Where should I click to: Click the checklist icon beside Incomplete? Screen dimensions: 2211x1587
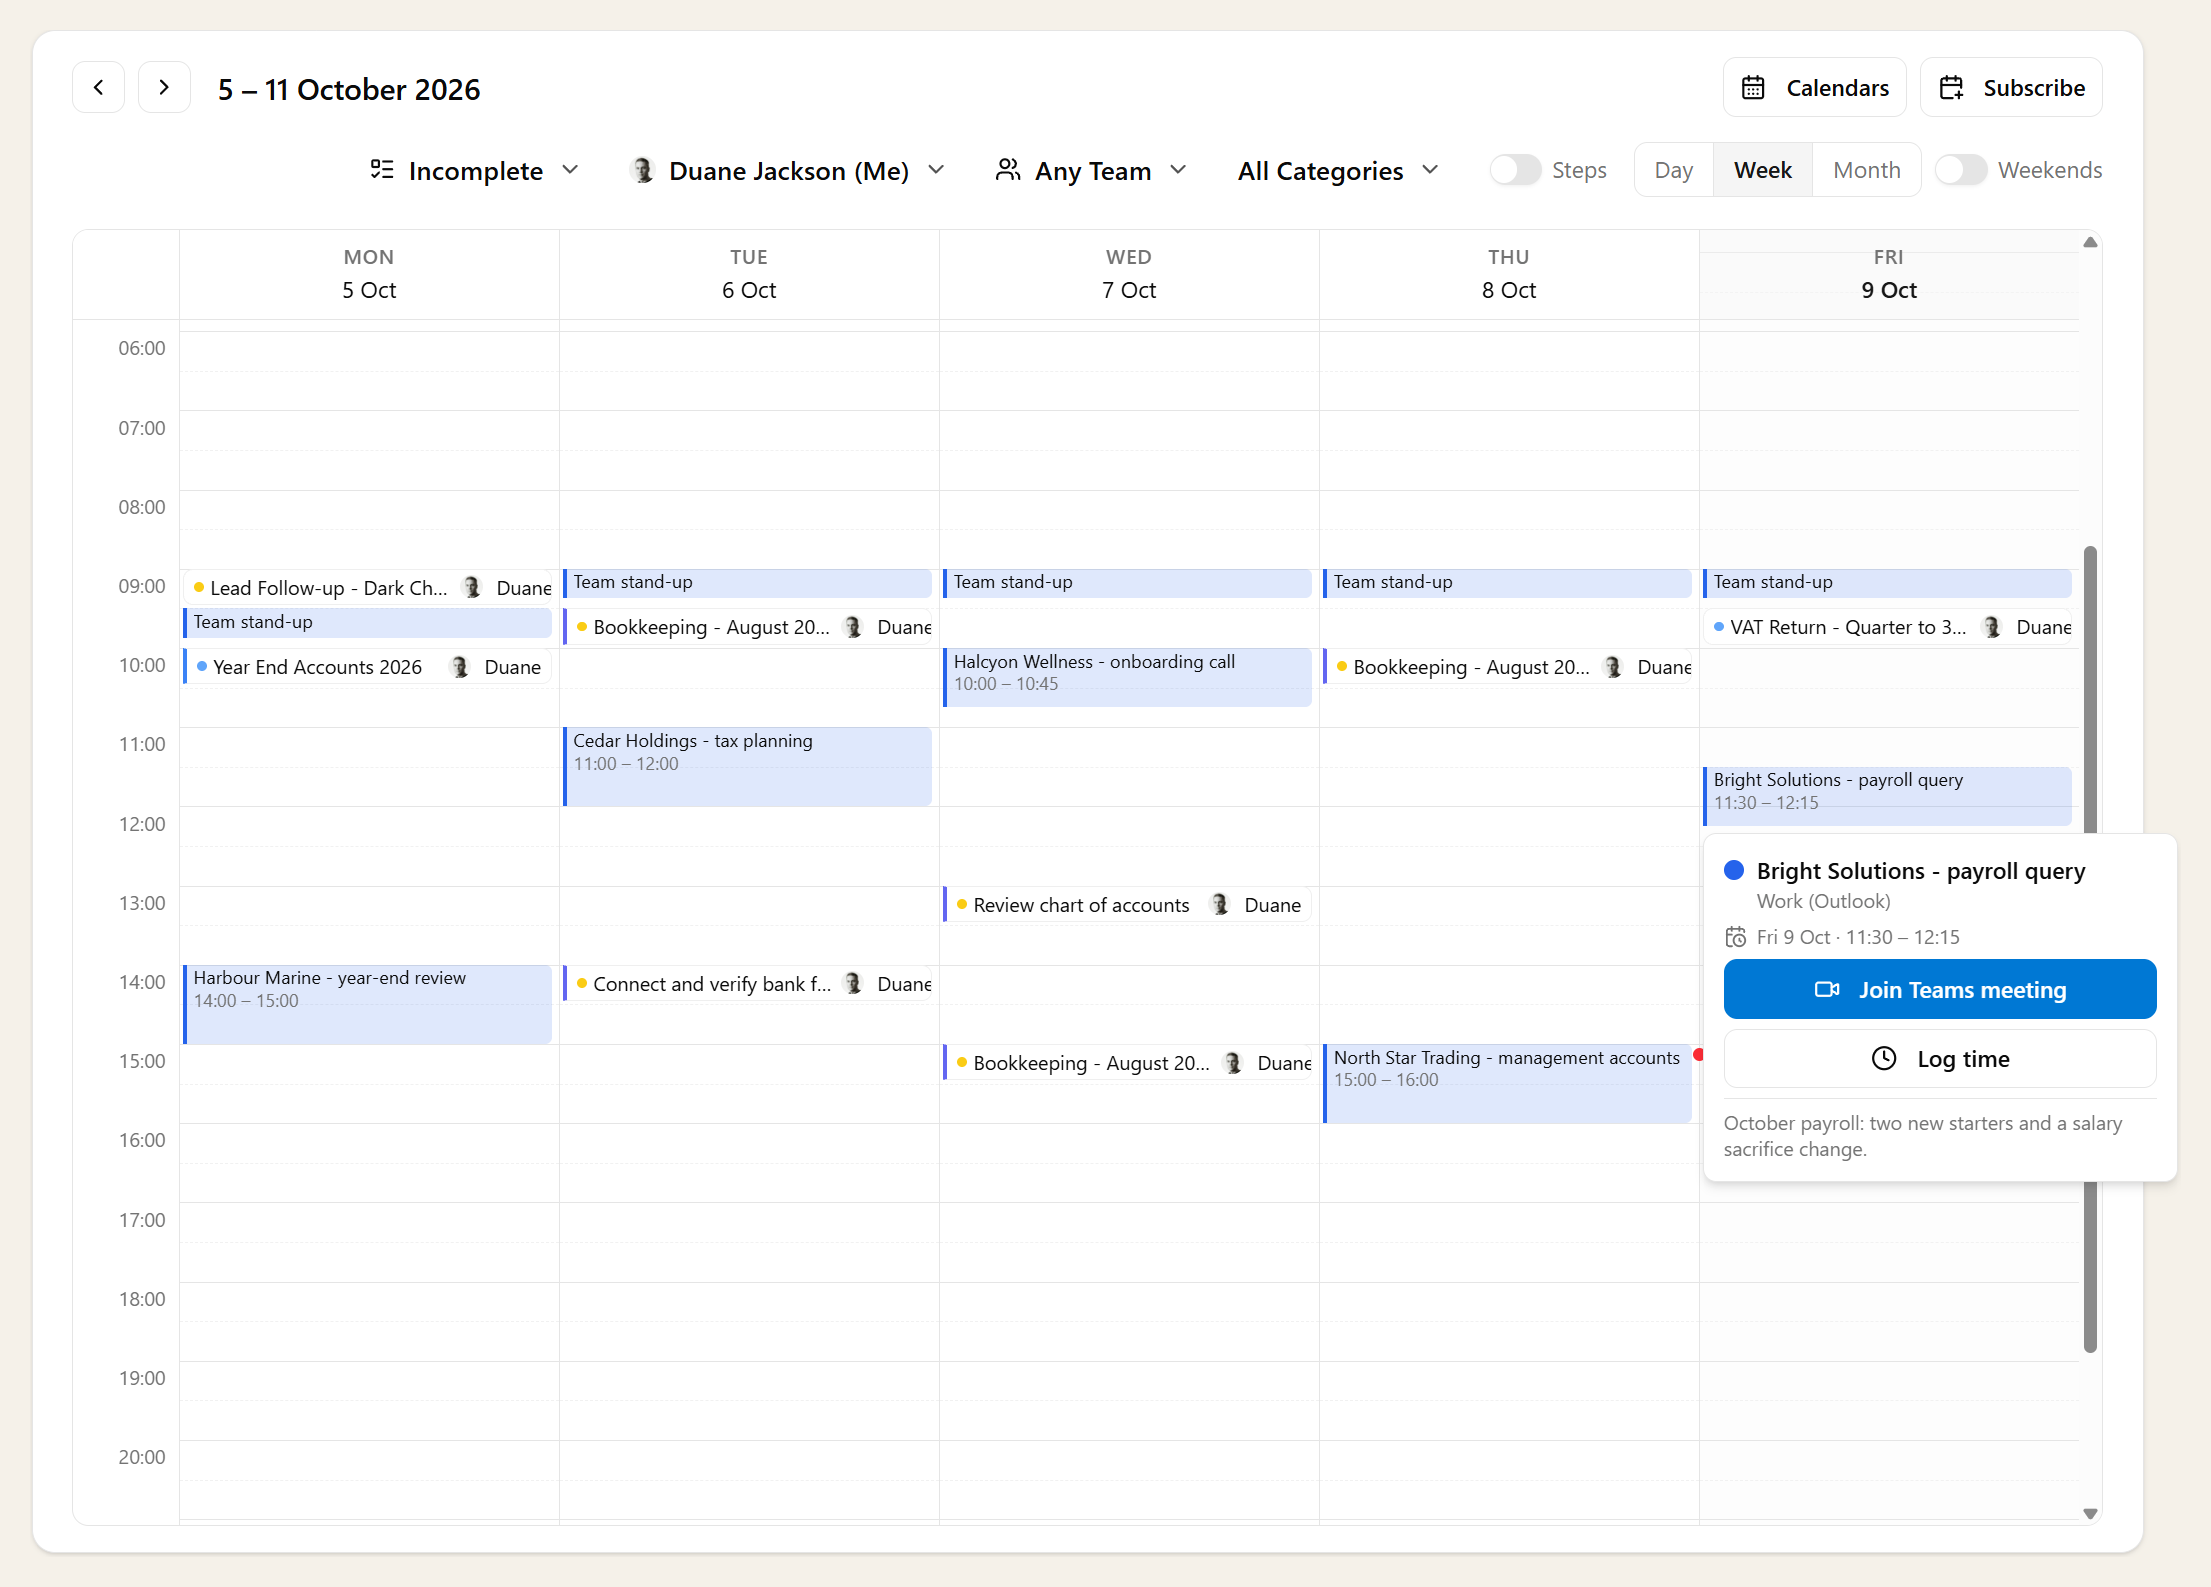(x=382, y=170)
